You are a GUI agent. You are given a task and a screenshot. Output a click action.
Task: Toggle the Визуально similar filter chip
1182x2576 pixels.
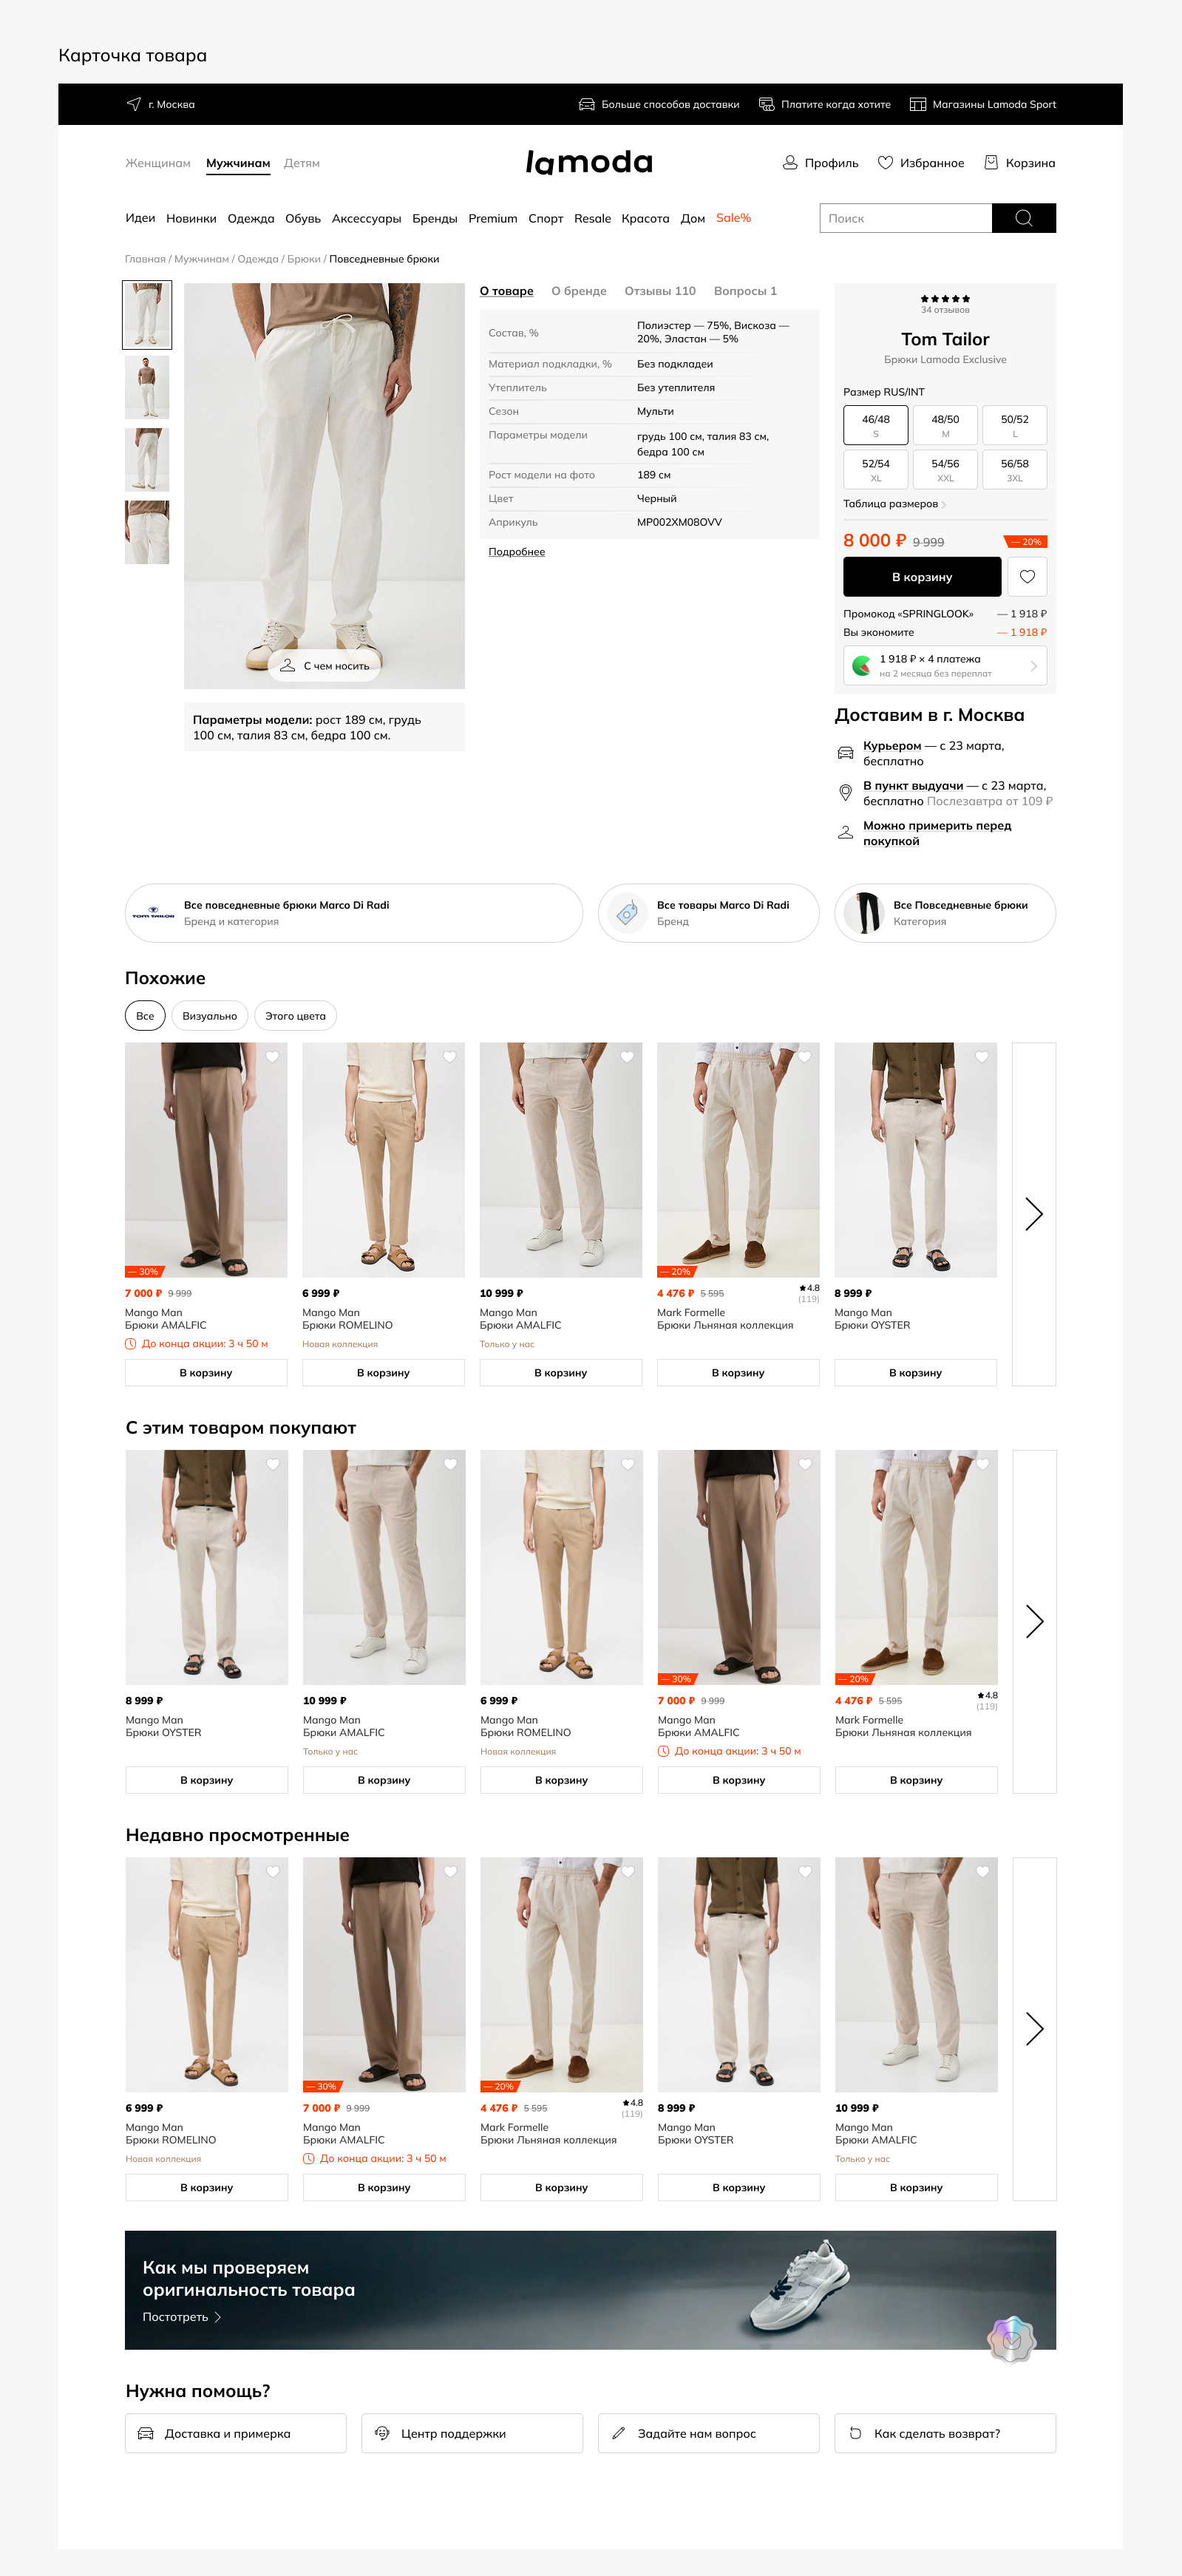(210, 1016)
